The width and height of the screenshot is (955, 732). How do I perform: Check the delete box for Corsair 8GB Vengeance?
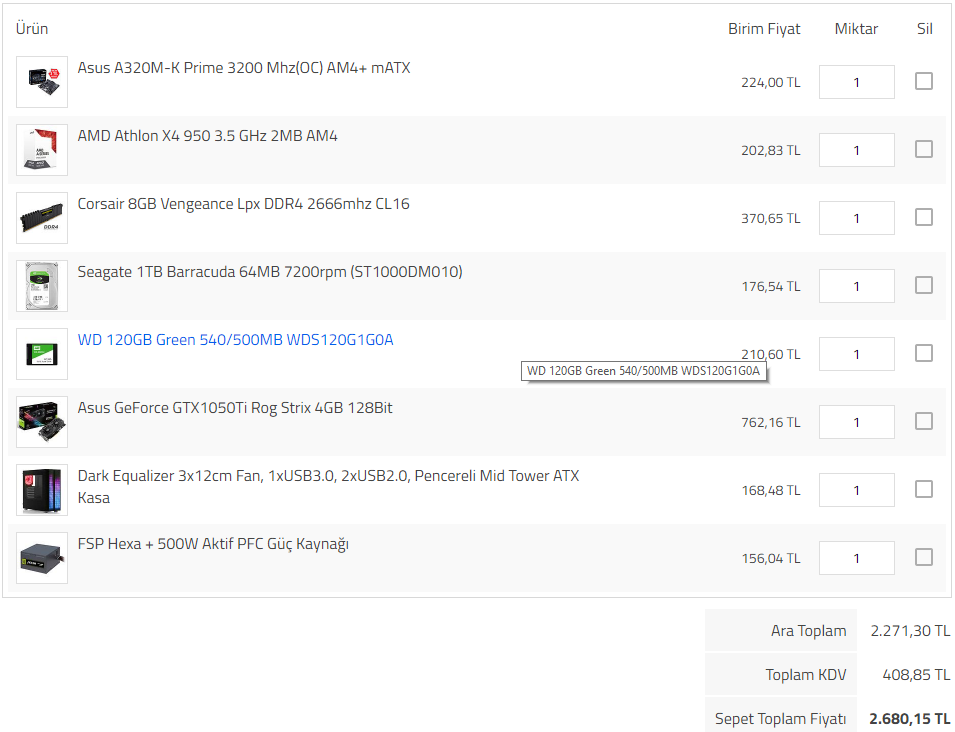tap(924, 217)
